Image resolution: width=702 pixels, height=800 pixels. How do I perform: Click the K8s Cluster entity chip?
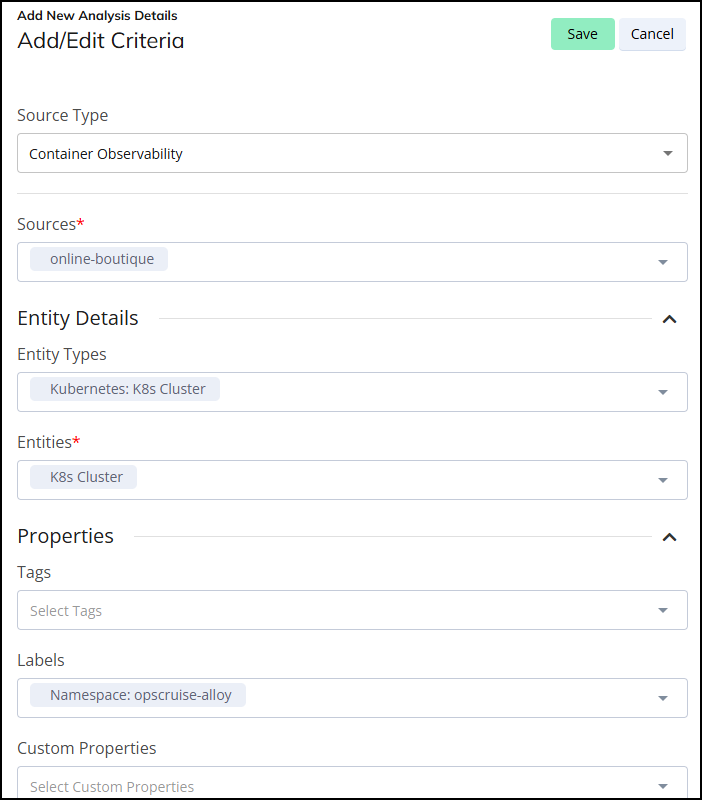(x=86, y=477)
